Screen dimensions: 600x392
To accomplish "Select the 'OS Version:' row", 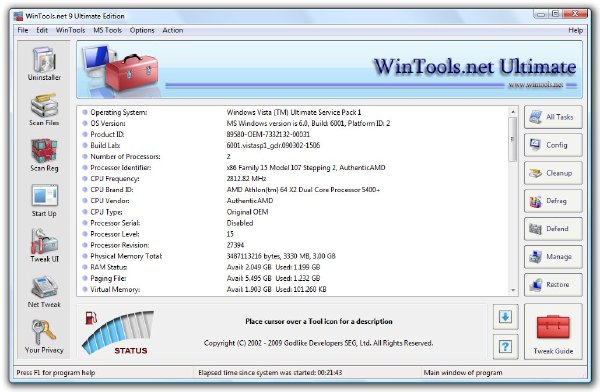I will [x=294, y=123].
